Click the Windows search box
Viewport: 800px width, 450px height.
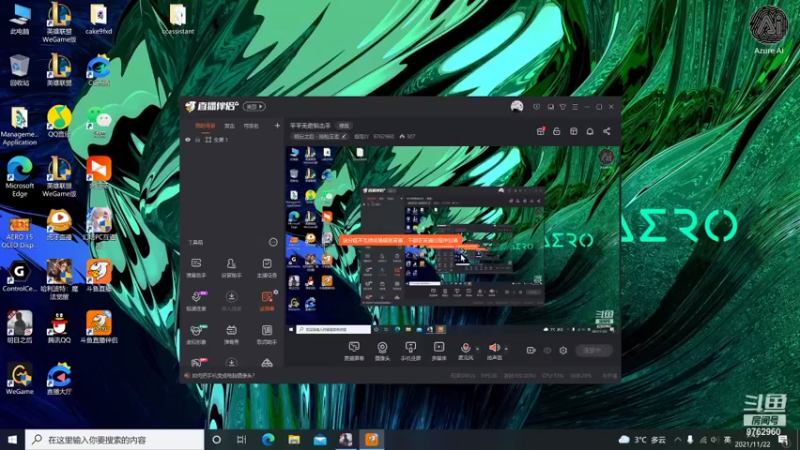tap(114, 439)
